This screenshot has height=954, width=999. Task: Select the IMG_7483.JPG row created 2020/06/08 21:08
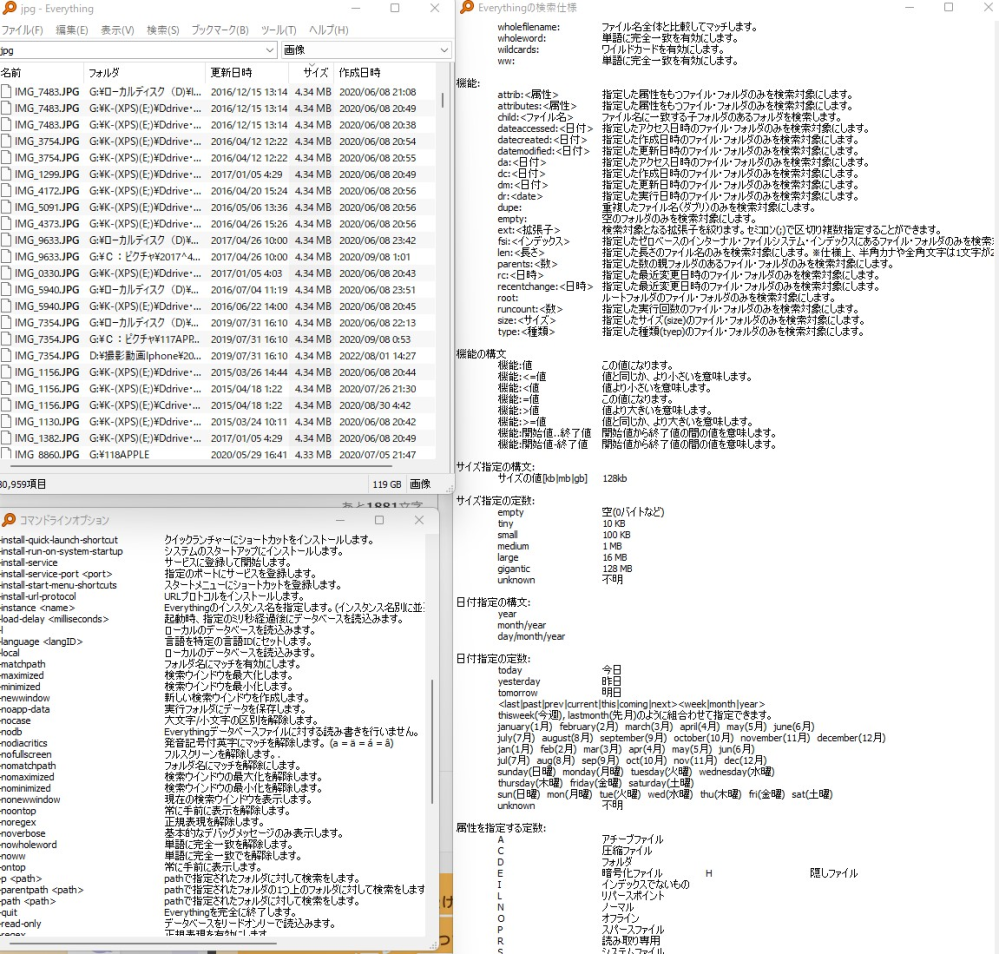point(218,92)
